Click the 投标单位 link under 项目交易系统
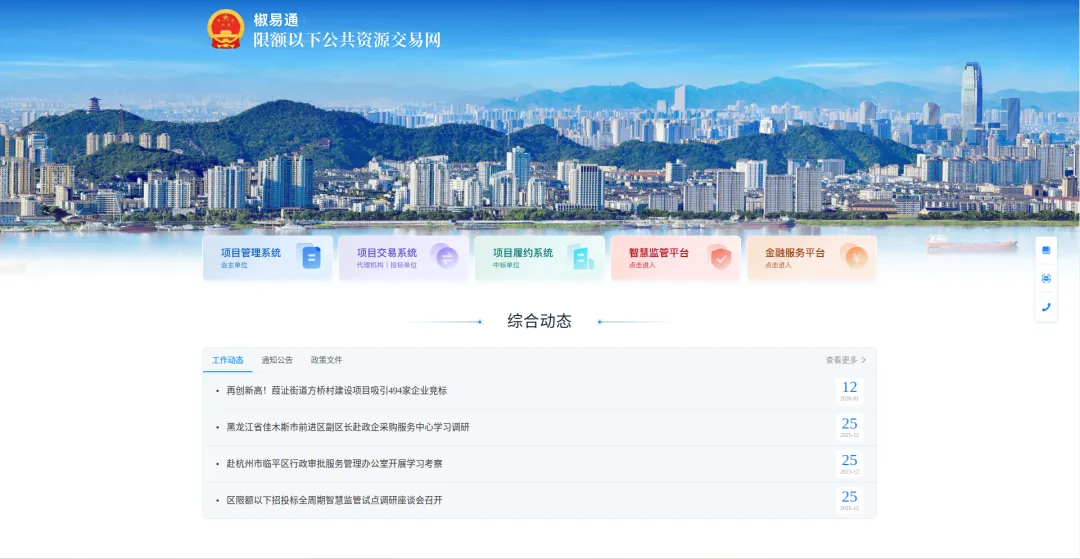Image resolution: width=1080 pixels, height=559 pixels. 404,266
